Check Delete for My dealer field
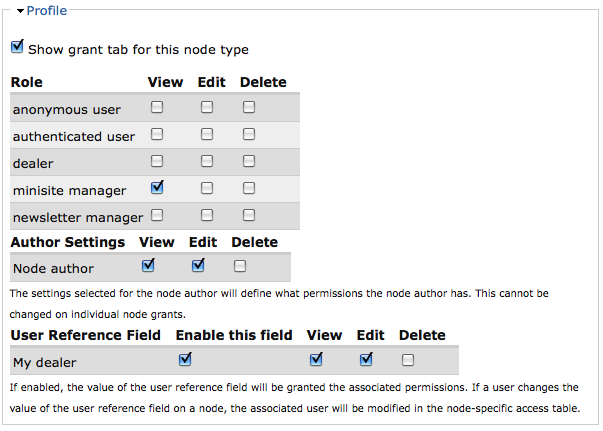The image size is (603, 431). 408,360
